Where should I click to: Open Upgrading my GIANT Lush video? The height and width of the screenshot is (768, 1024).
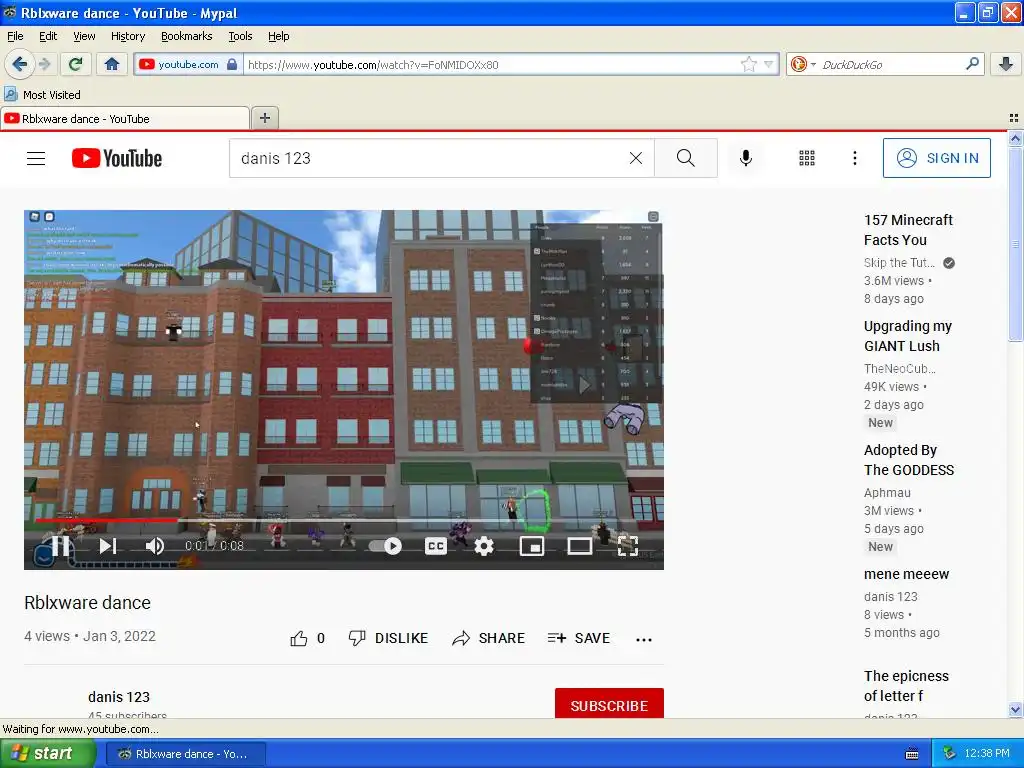click(x=907, y=336)
